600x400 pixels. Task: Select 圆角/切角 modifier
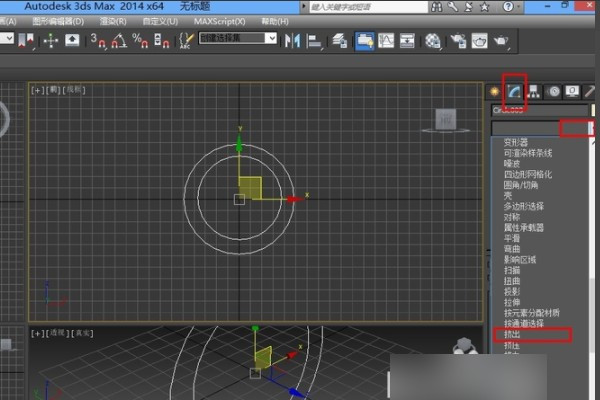521,185
